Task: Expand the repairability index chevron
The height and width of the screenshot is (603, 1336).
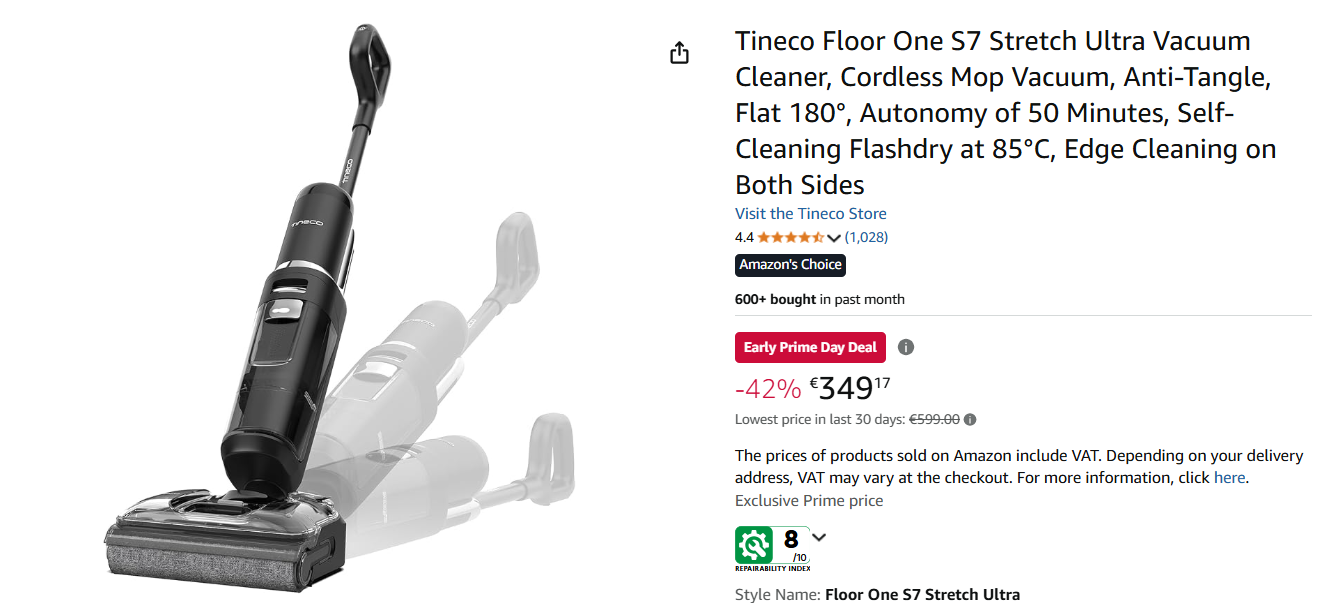Action: [x=820, y=538]
